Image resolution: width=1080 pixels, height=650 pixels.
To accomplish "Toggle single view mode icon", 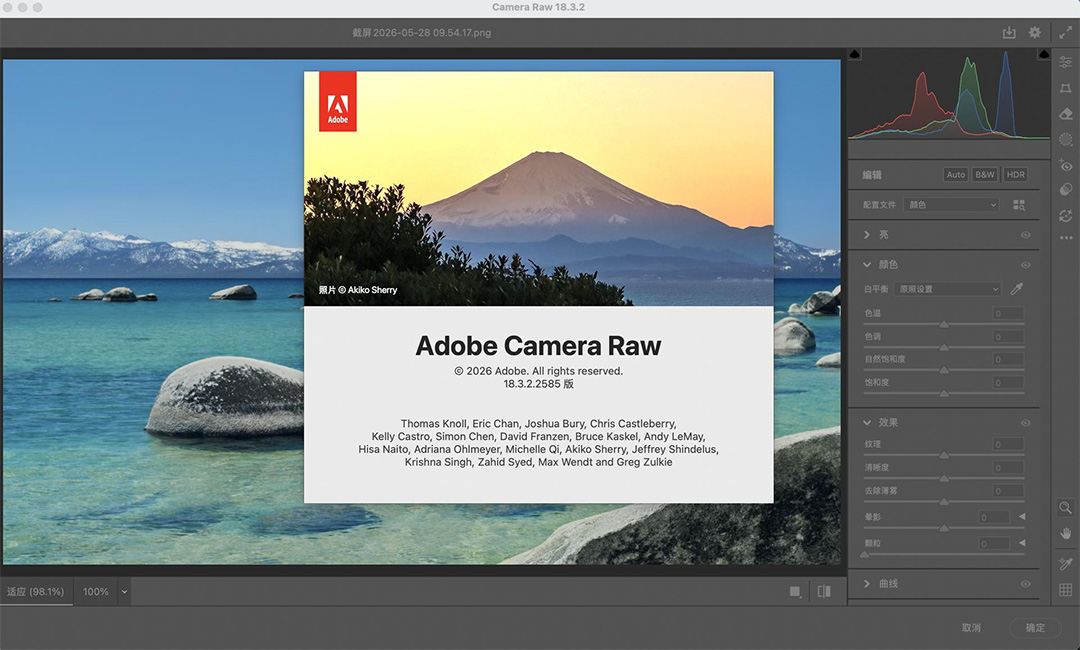I will [796, 591].
